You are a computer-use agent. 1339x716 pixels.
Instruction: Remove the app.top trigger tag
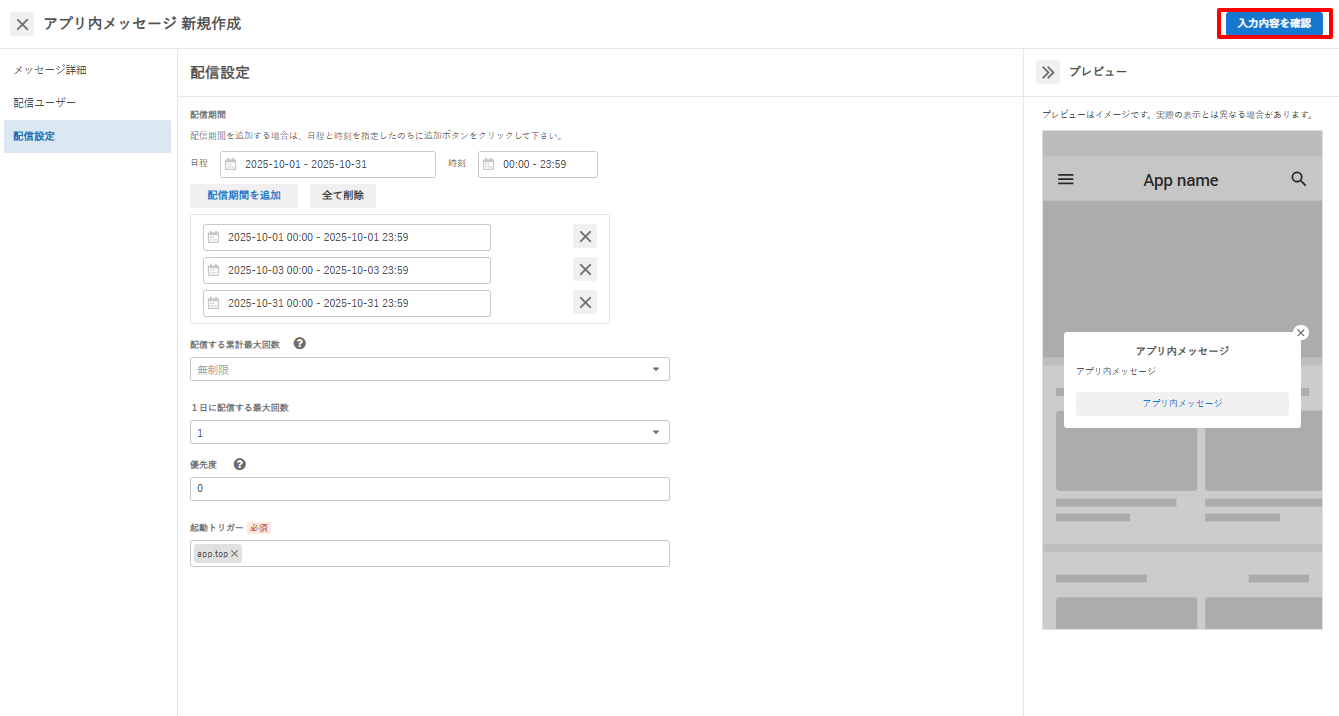coord(235,553)
